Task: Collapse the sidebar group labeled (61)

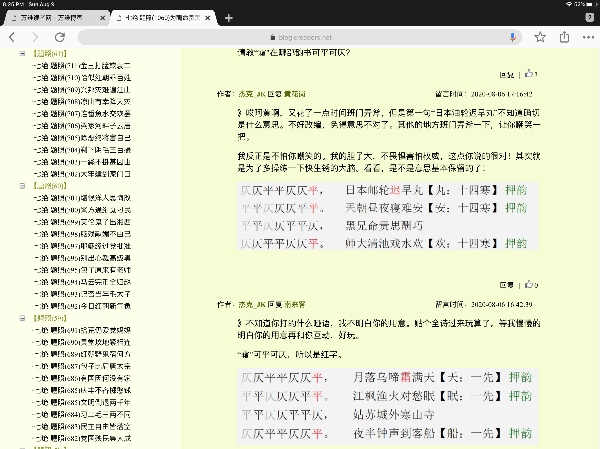Action: pyautogui.click(x=22, y=54)
